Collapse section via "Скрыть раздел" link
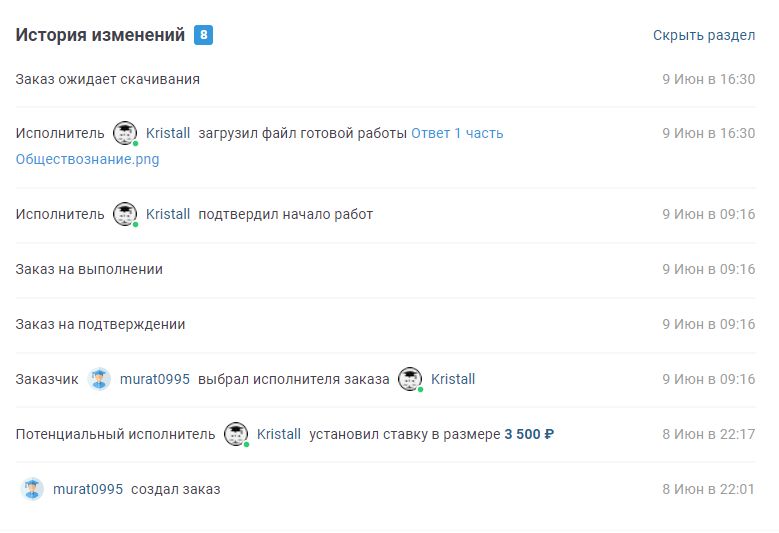779x533 pixels. [703, 35]
